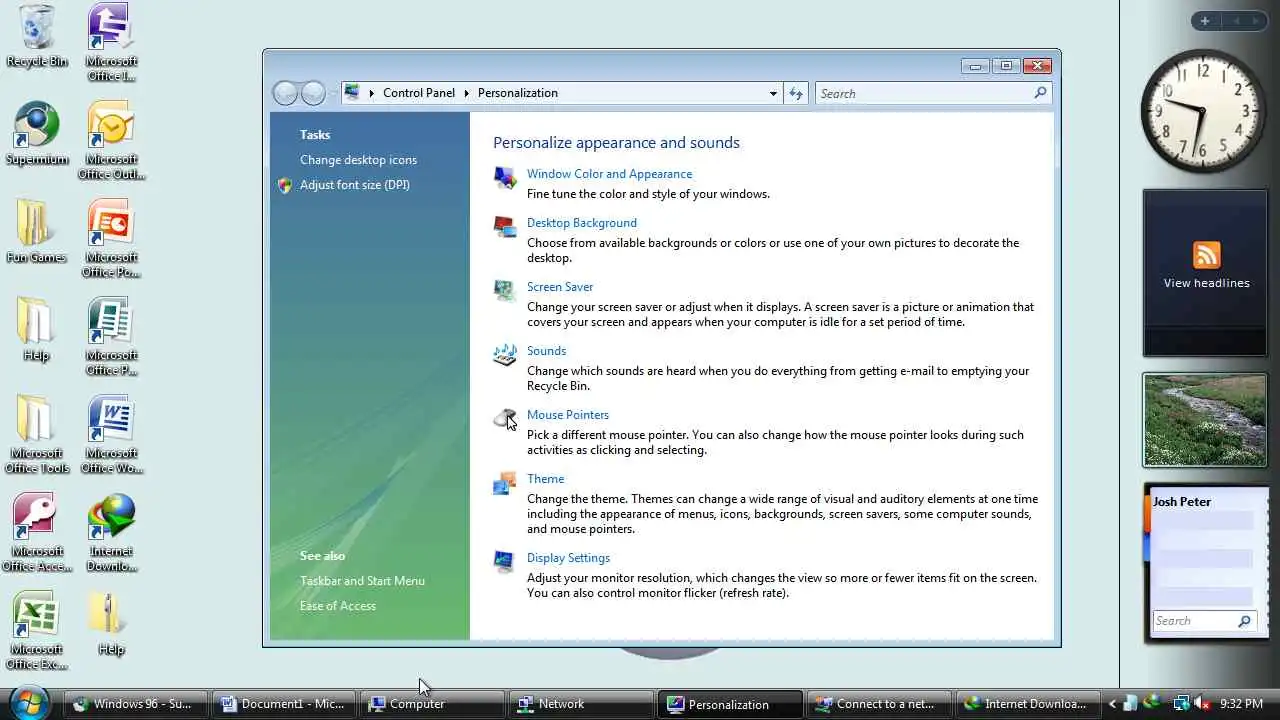Click the Display Settings monitor icon
Viewport: 1280px width, 720px height.
(x=505, y=562)
